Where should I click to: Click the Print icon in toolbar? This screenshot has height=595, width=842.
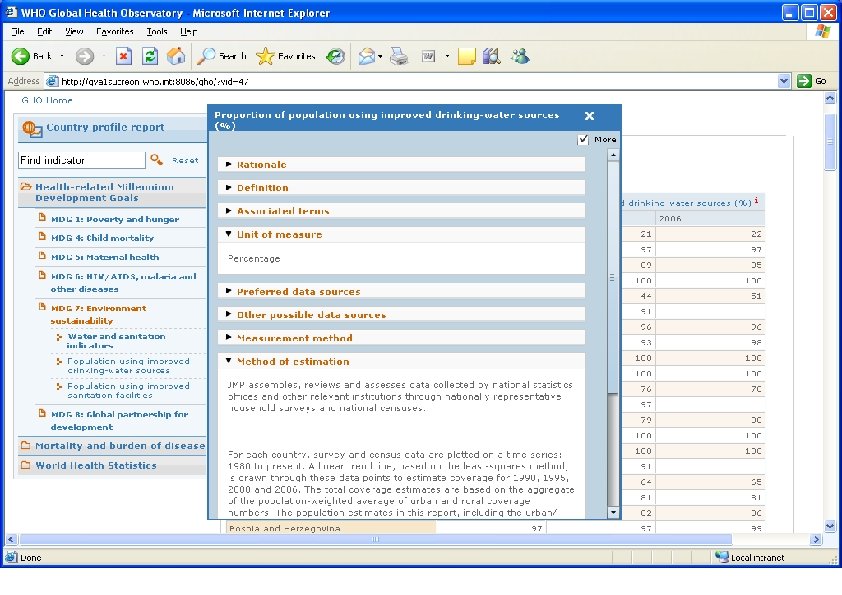pyautogui.click(x=399, y=56)
